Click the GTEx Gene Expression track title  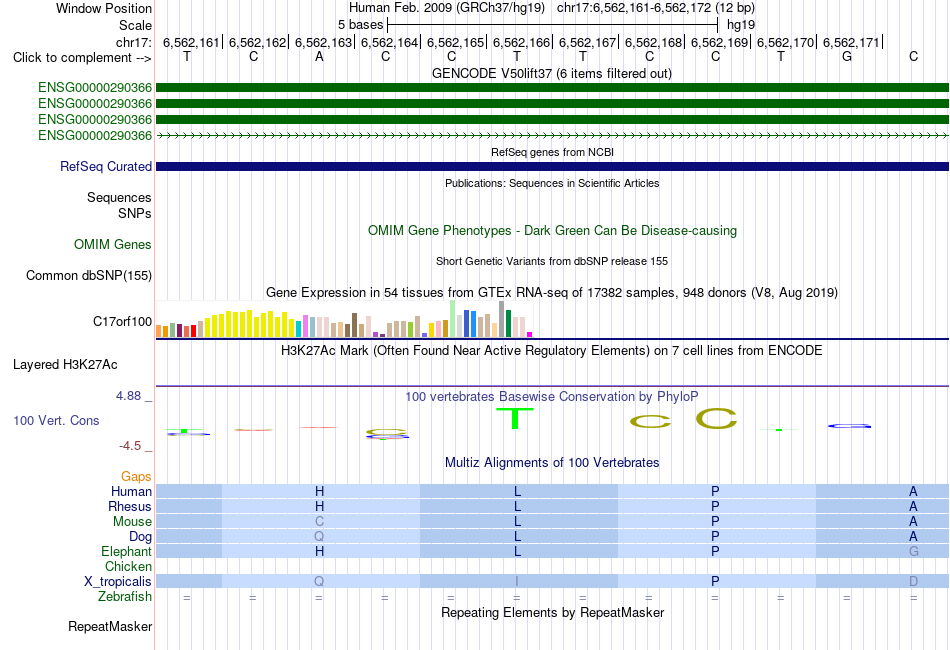[551, 293]
